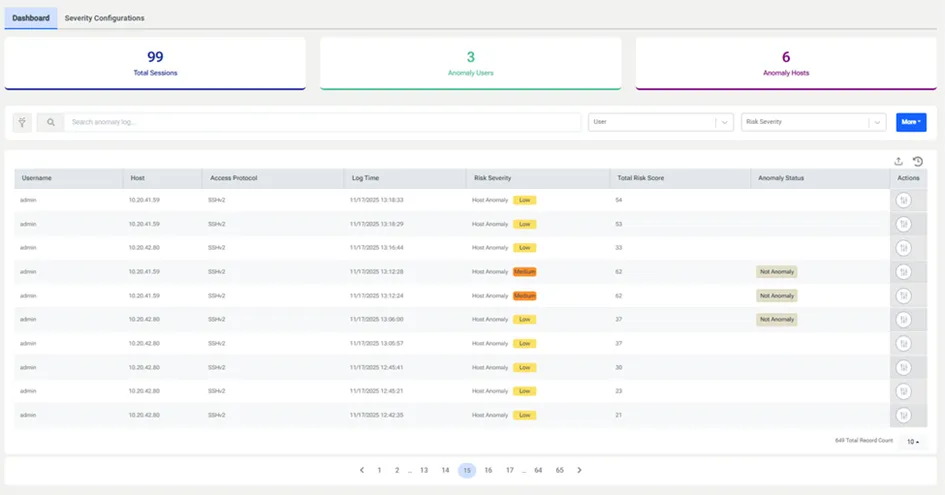
Task: Go to page 14
Action: click(445, 470)
